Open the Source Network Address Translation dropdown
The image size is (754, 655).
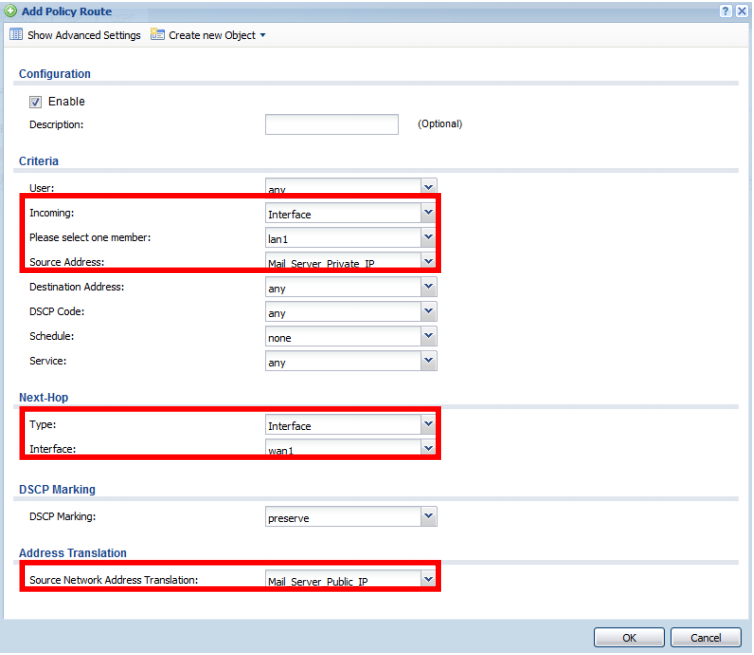[428, 579]
